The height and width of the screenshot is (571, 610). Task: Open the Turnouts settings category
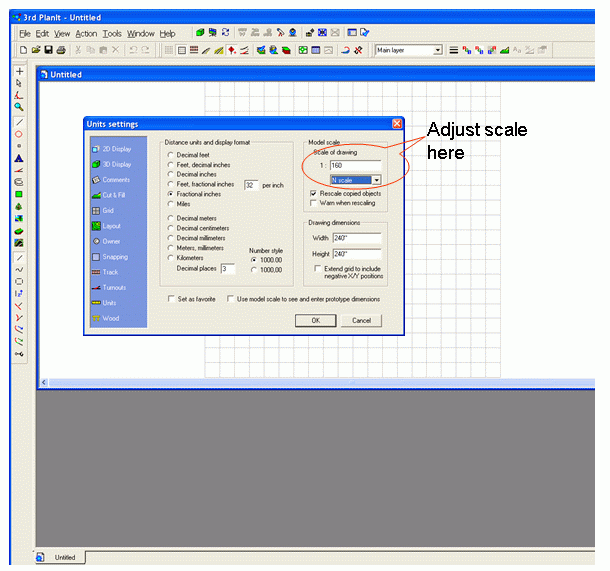click(x=109, y=287)
